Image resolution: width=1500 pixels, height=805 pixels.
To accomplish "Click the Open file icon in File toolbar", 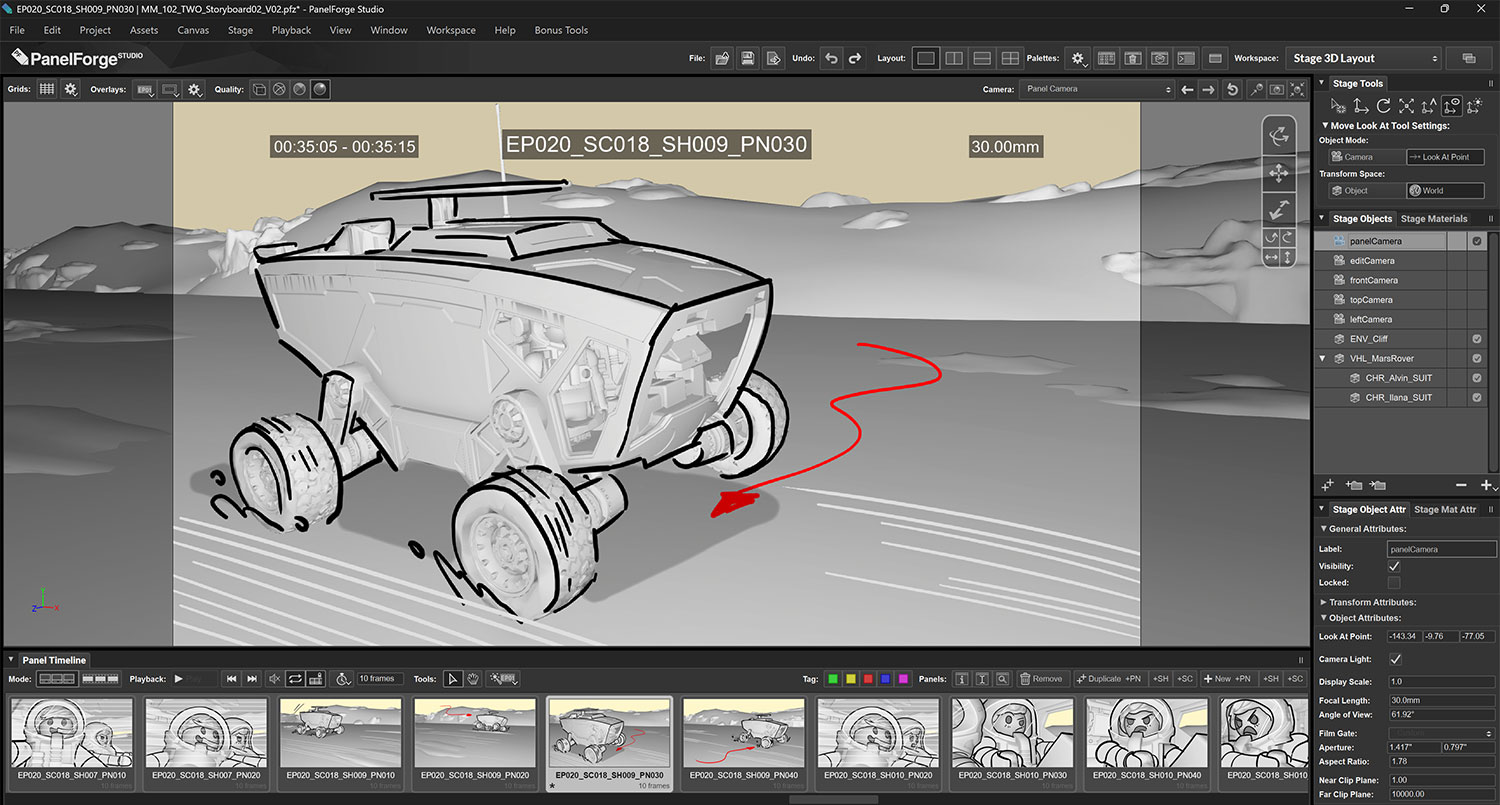I will point(722,58).
